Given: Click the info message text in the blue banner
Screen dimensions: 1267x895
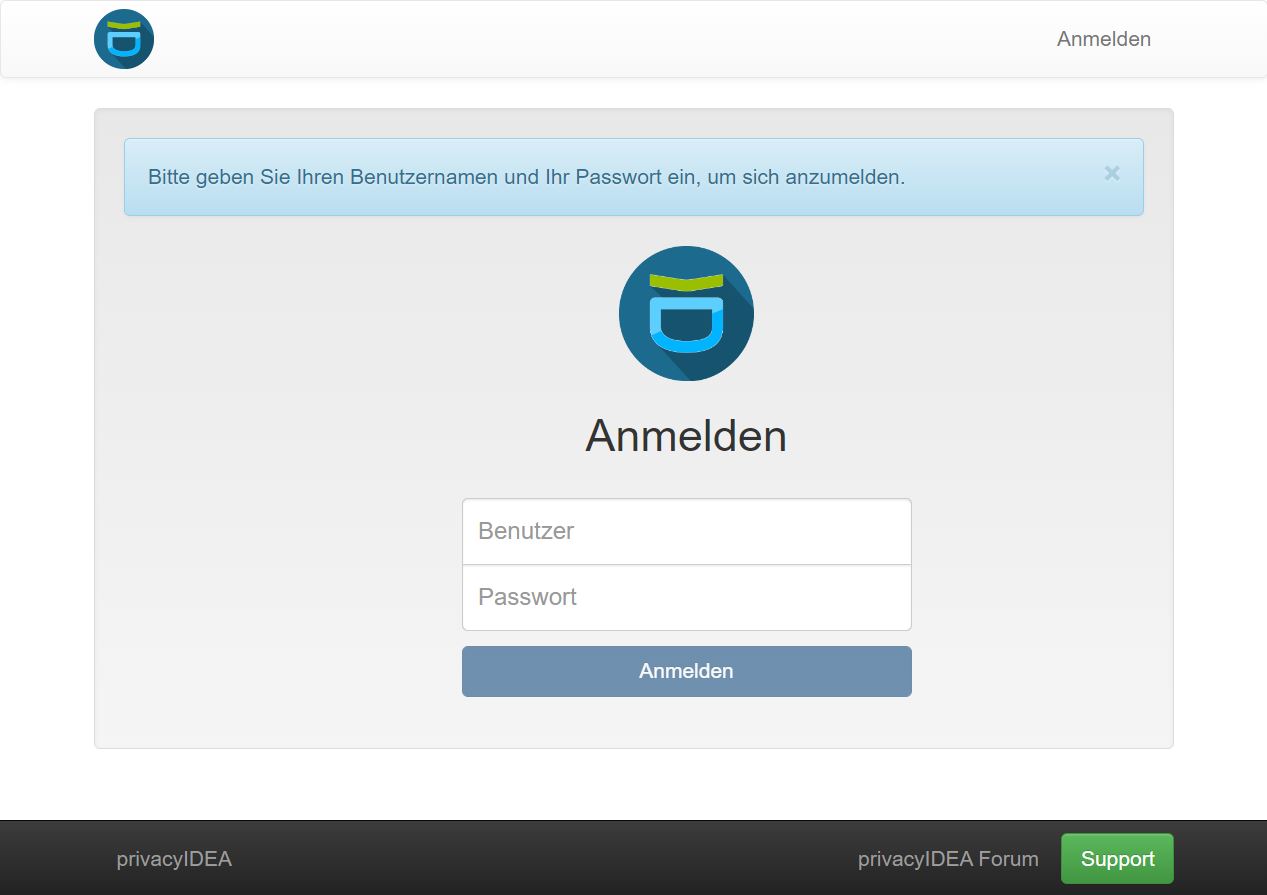Looking at the screenshot, I should coord(526,177).
